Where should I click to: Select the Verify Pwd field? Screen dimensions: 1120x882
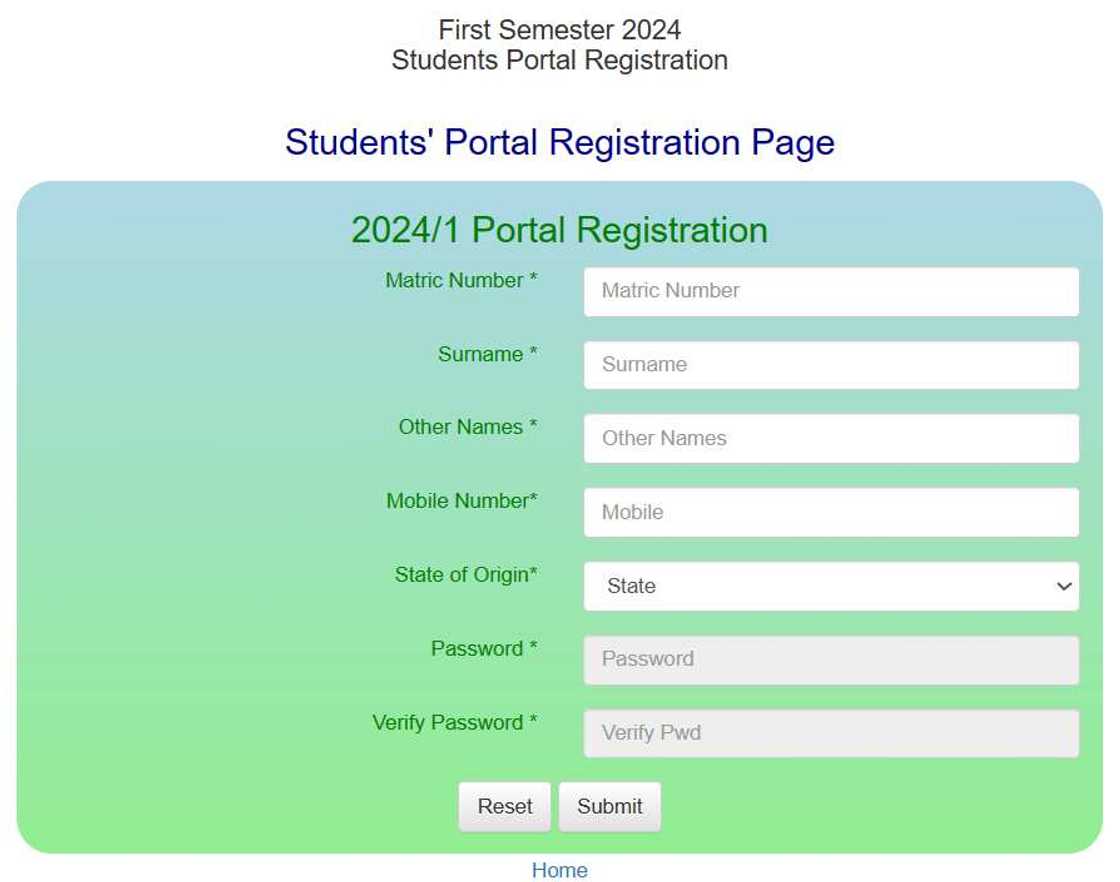point(830,732)
